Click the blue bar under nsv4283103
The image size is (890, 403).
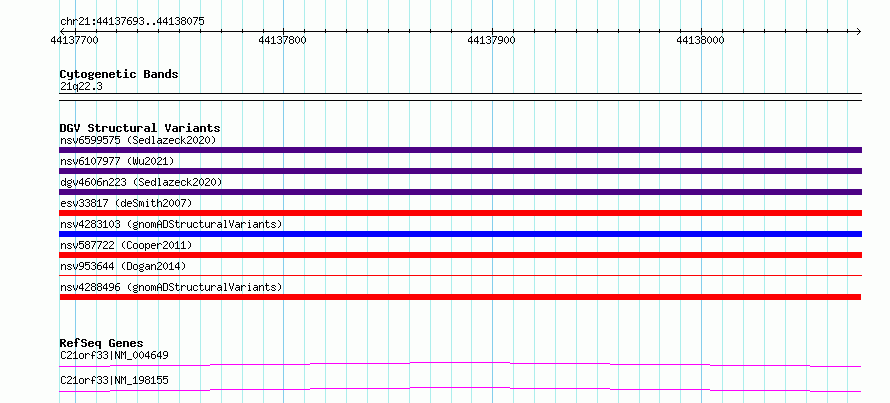460,234
